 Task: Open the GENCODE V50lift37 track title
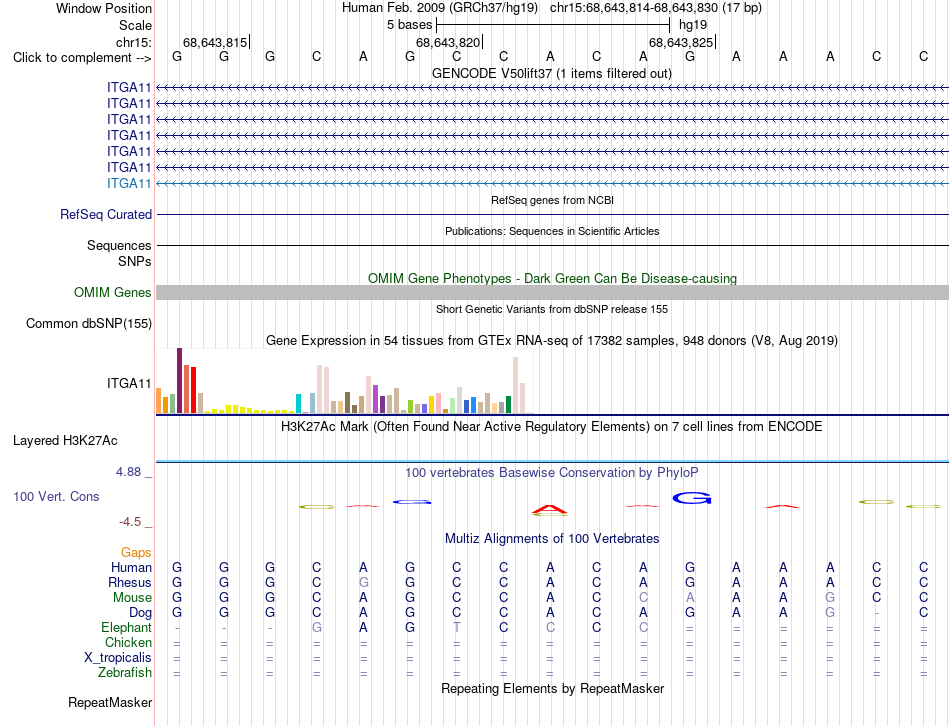coord(552,73)
